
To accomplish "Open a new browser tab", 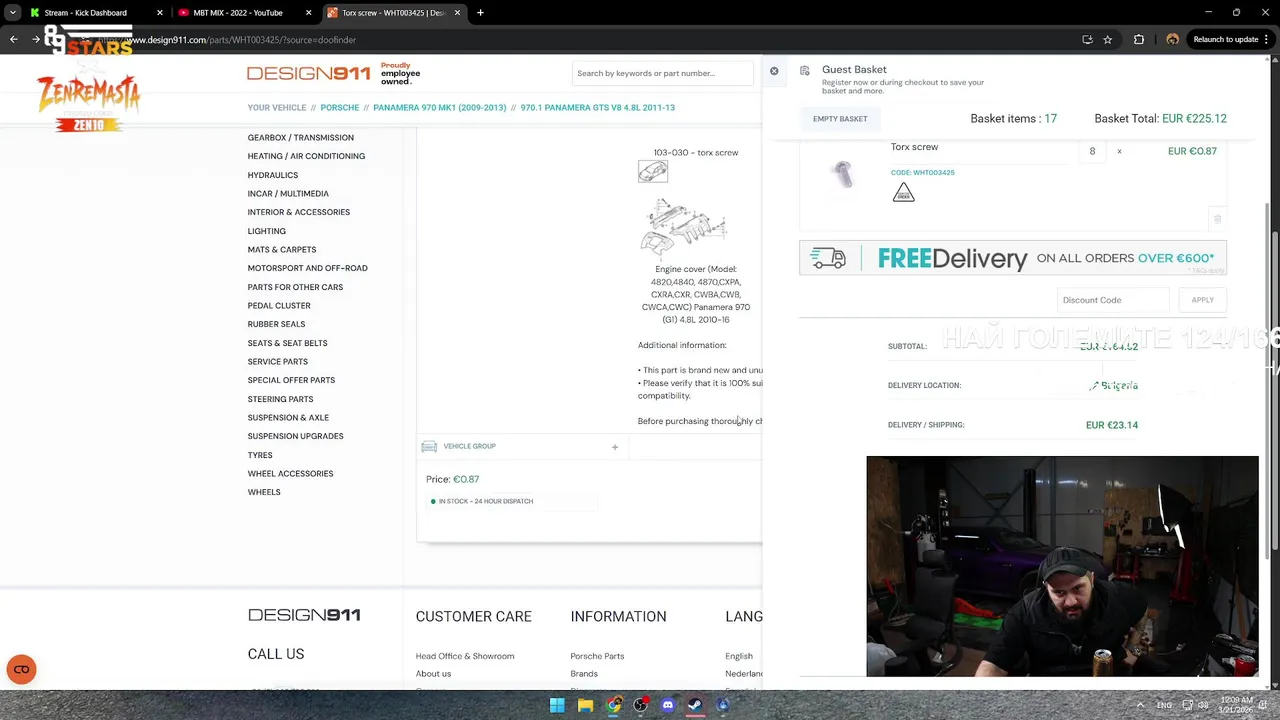I will [x=480, y=13].
